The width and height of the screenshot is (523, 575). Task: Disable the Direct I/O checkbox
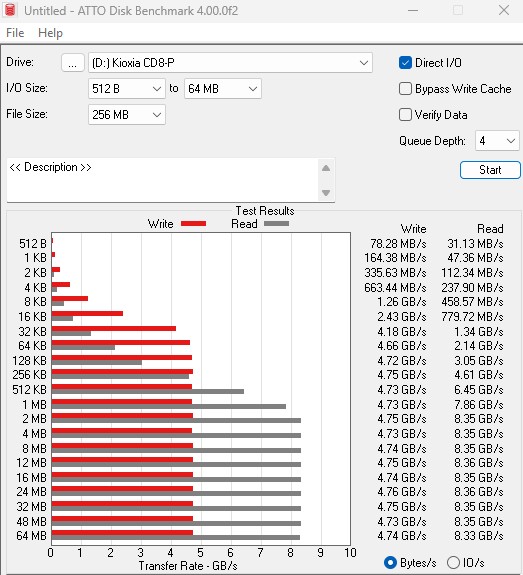click(405, 63)
